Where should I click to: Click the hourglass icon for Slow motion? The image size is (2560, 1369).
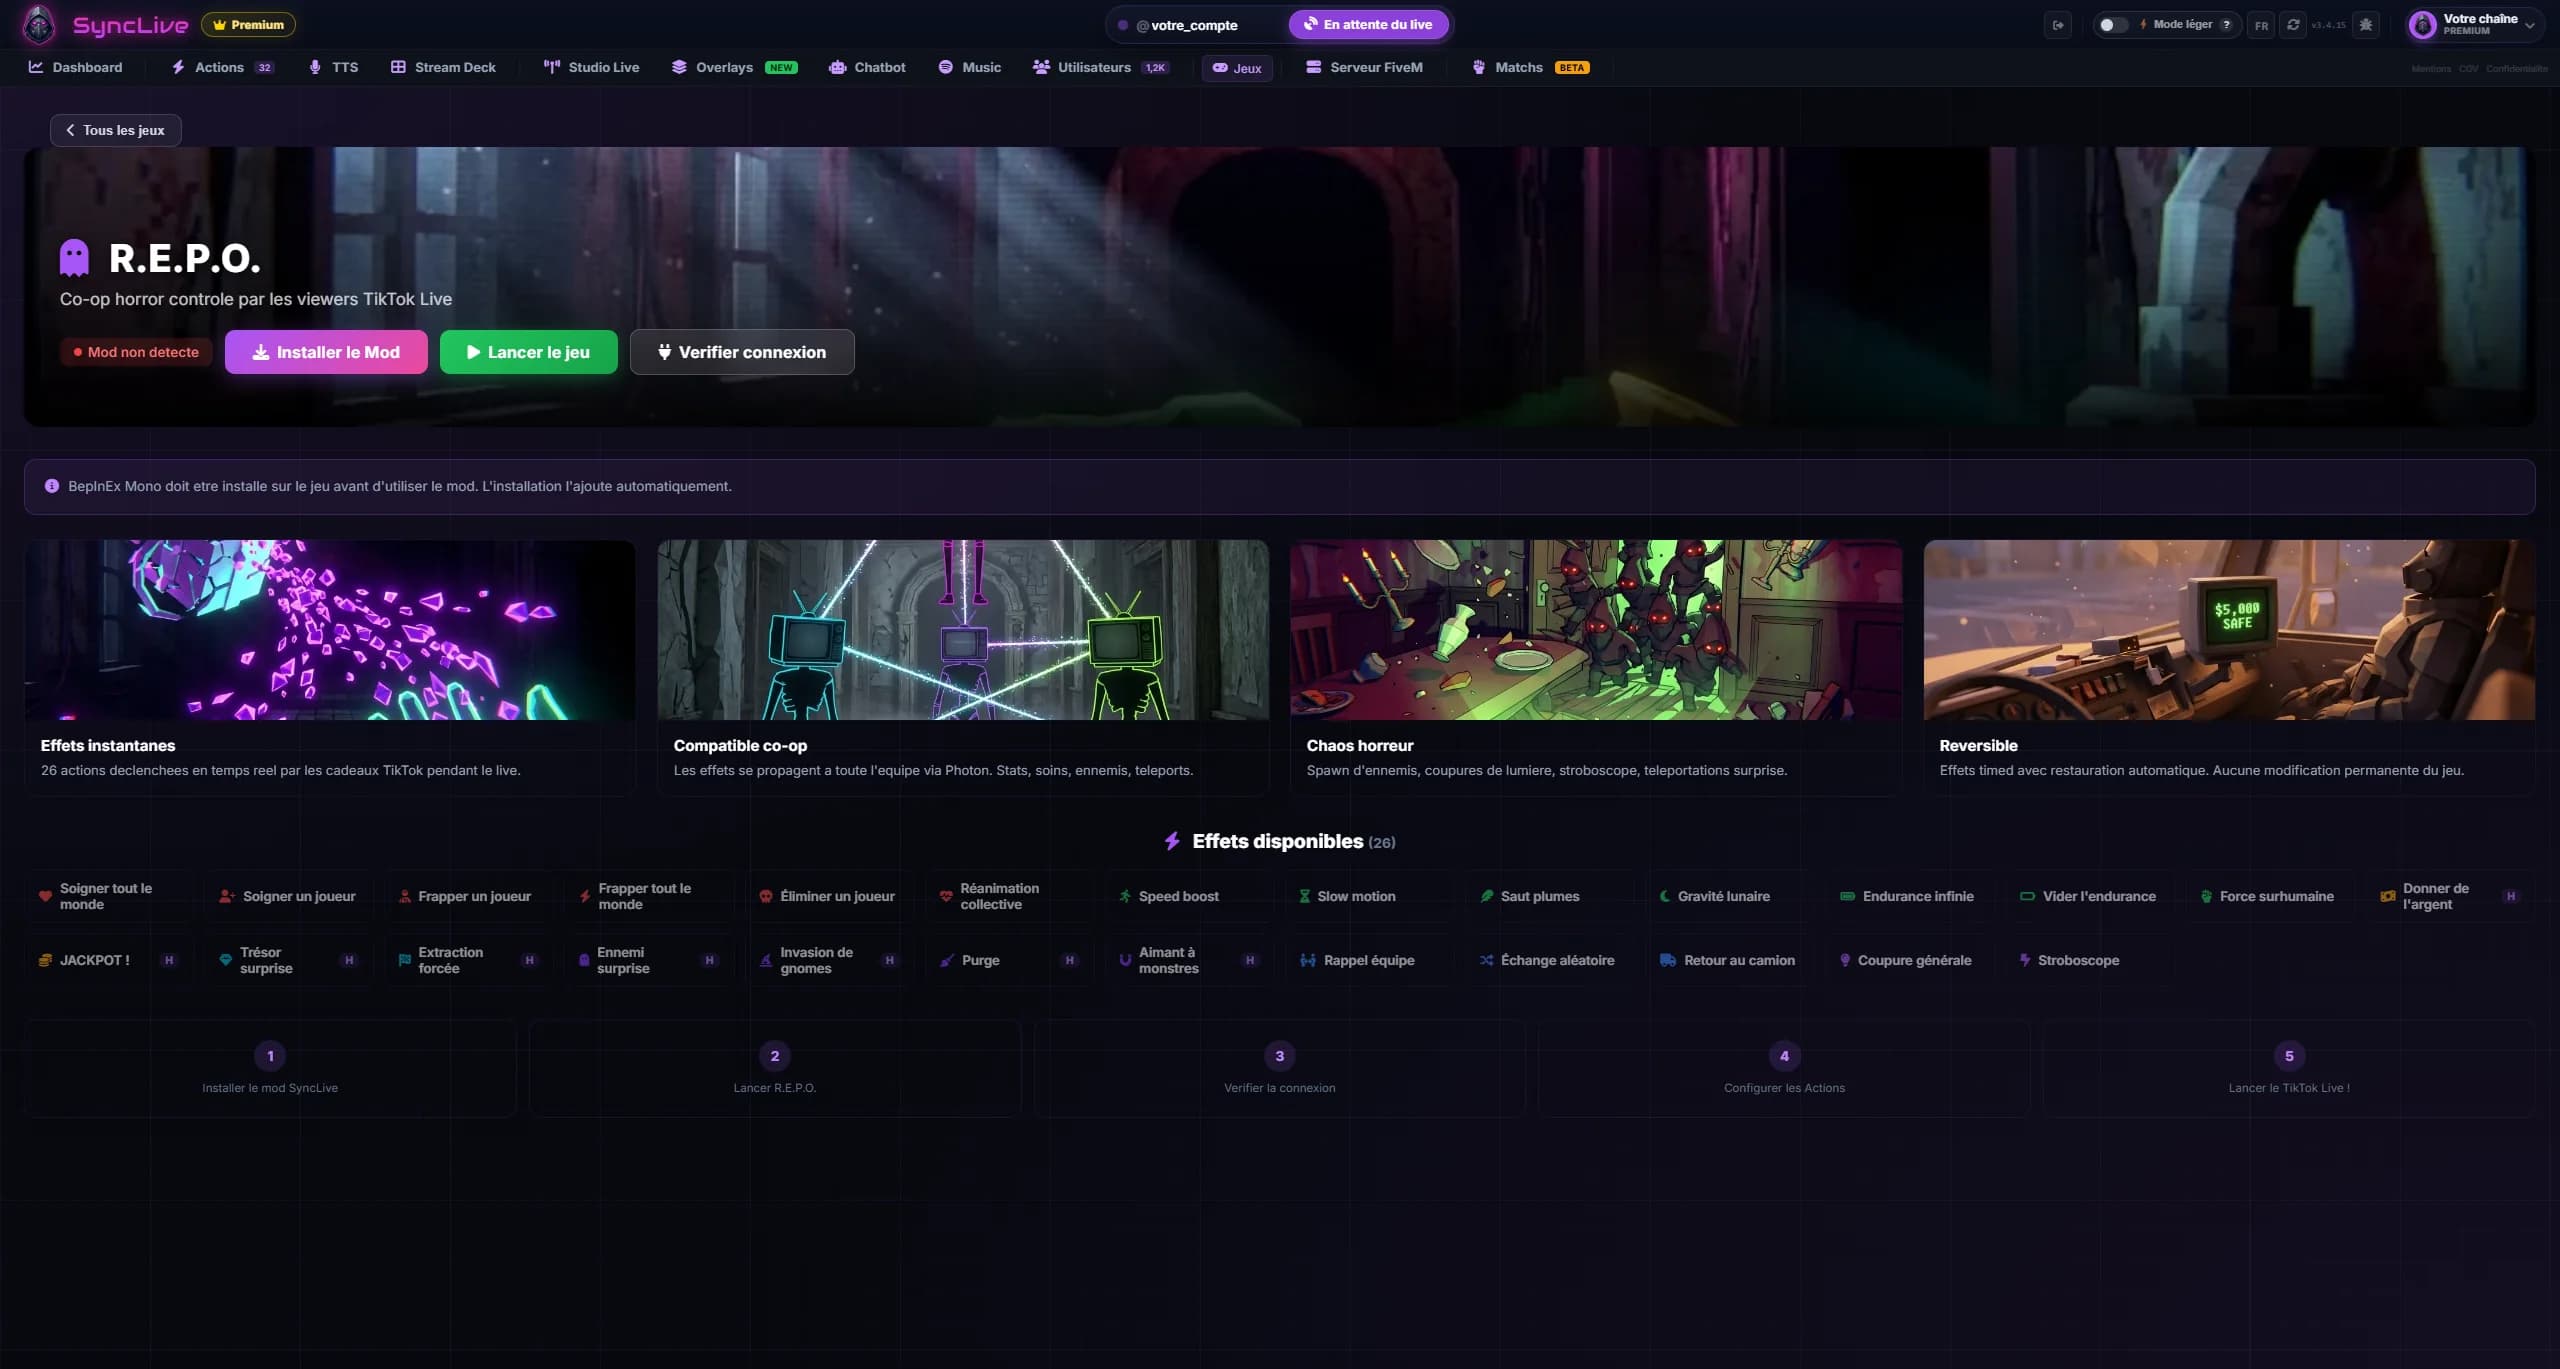pyautogui.click(x=1304, y=896)
